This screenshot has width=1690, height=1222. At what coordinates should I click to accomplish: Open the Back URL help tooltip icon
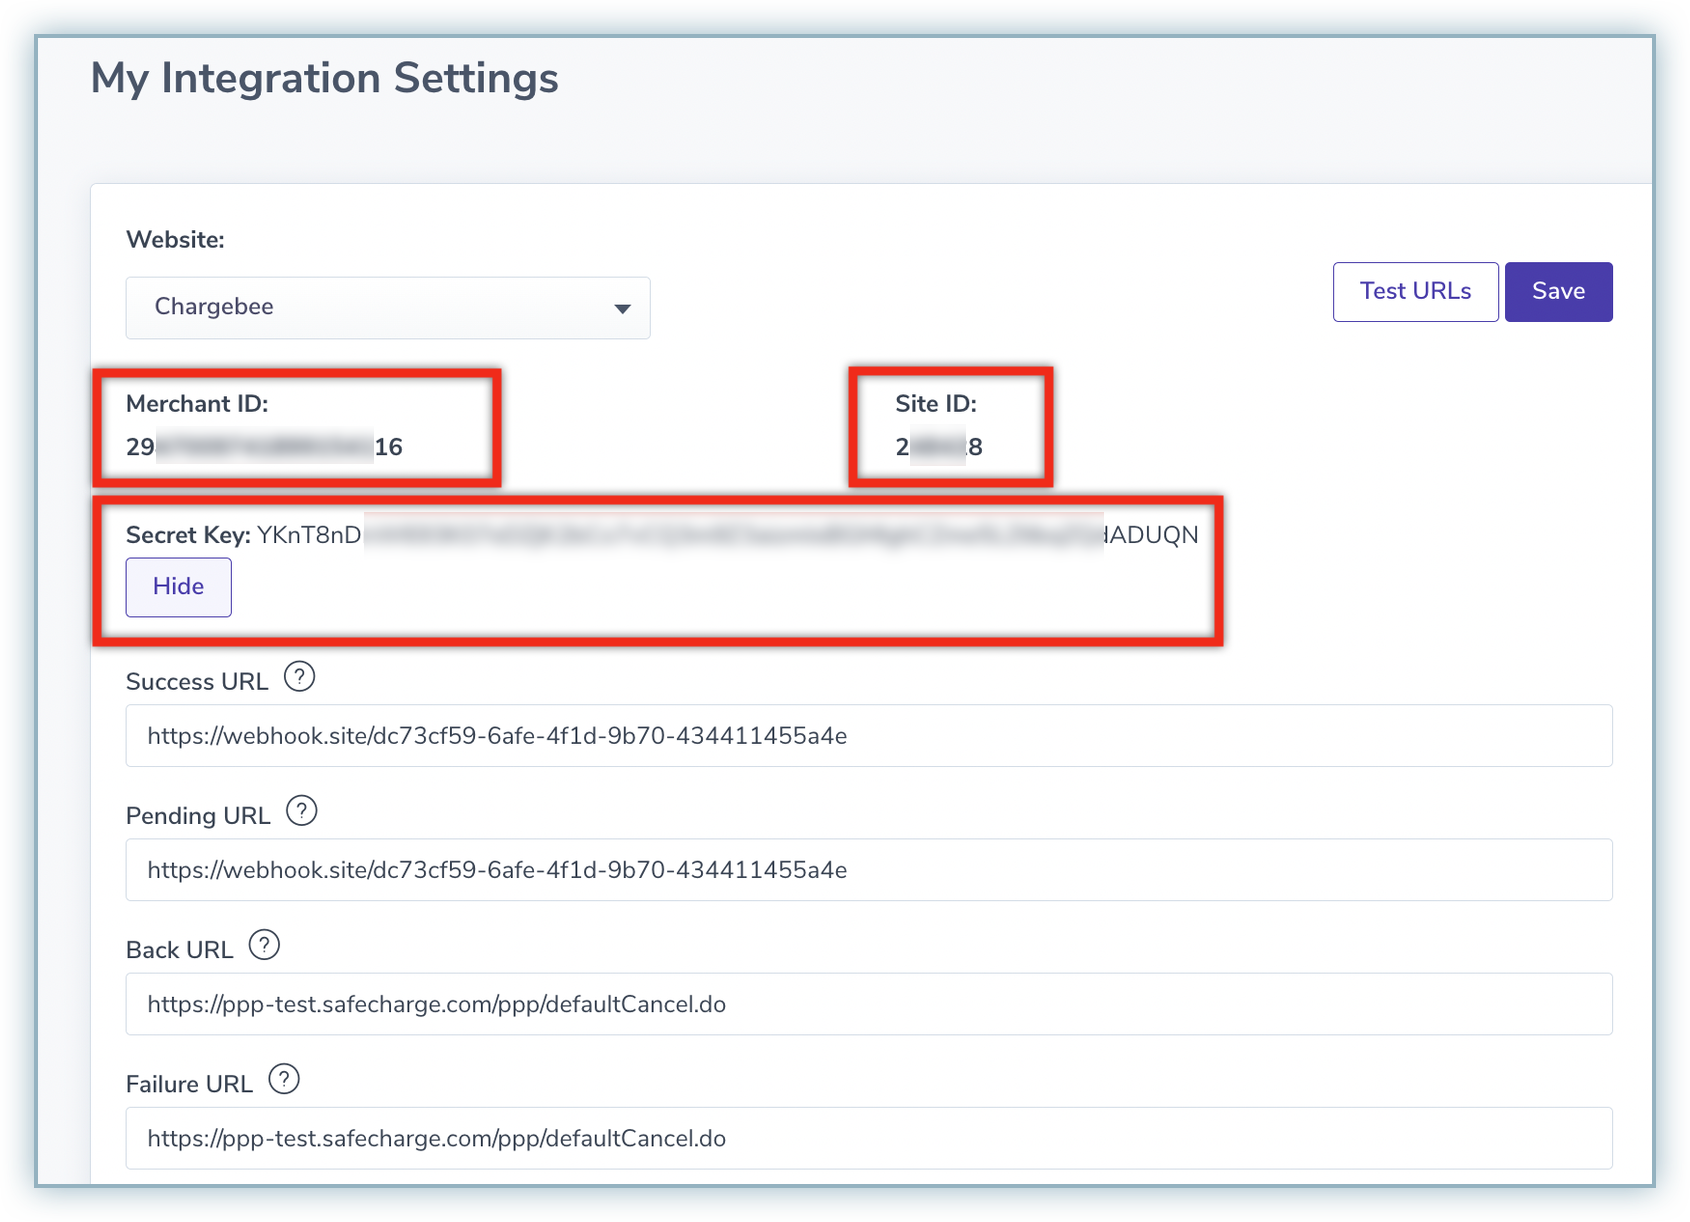click(264, 945)
